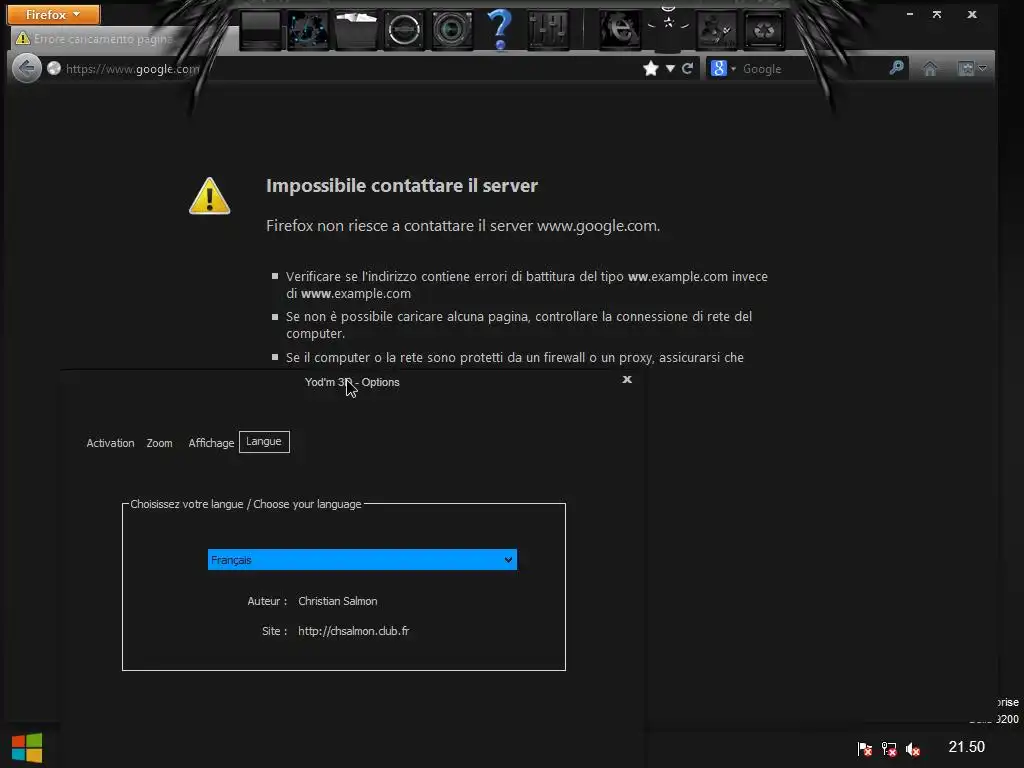The height and width of the screenshot is (768, 1024).
Task: Open the Firefox menu button
Action: point(54,14)
